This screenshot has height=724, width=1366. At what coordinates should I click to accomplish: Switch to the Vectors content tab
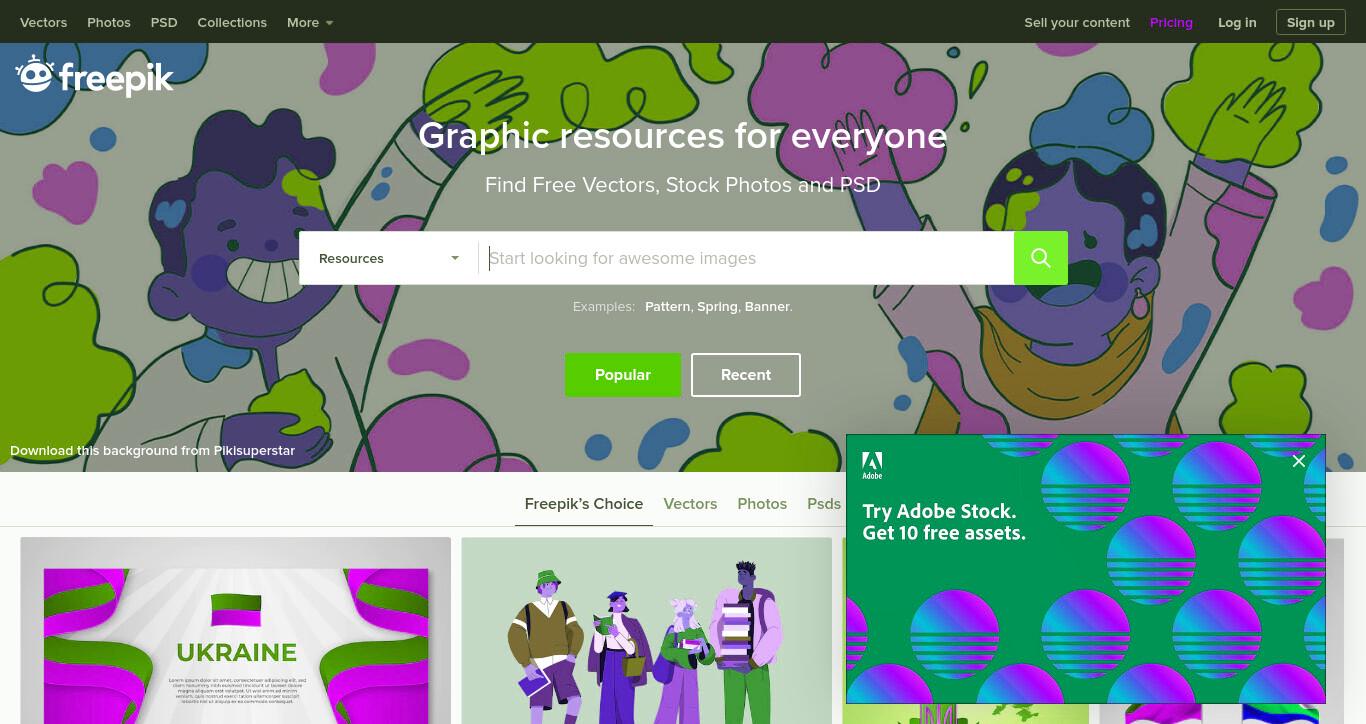[x=690, y=504]
